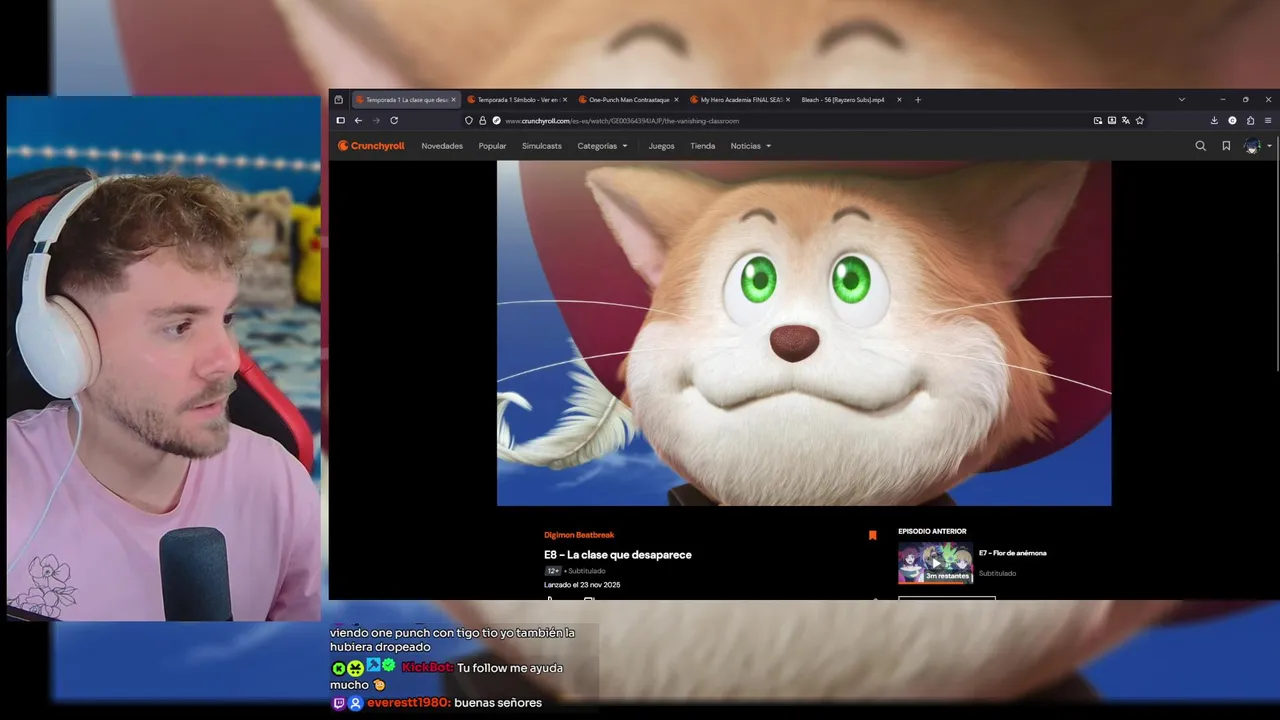Open browser downloads arrow icon
This screenshot has width=1280, height=720.
coord(1214,120)
